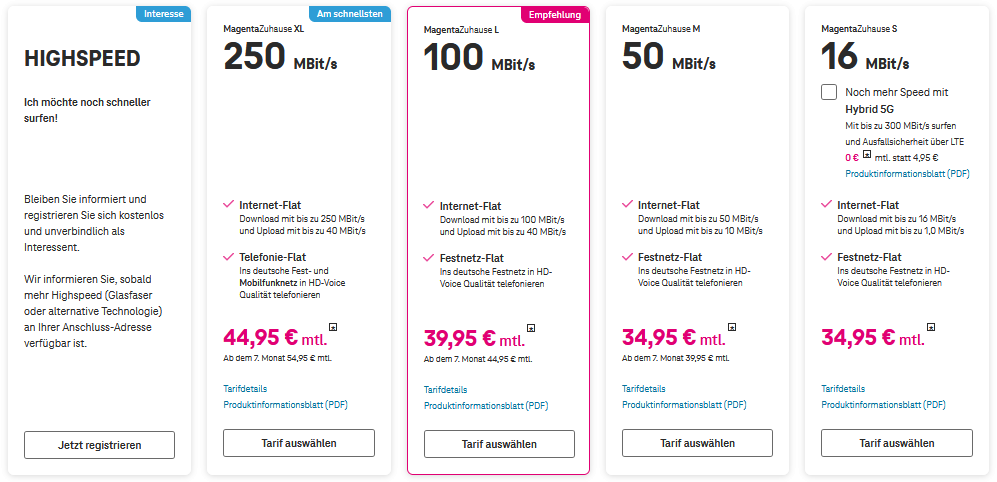This screenshot has width=997, height=482.
Task: Click footnote icon beside 39,95 € price
Action: [x=531, y=328]
